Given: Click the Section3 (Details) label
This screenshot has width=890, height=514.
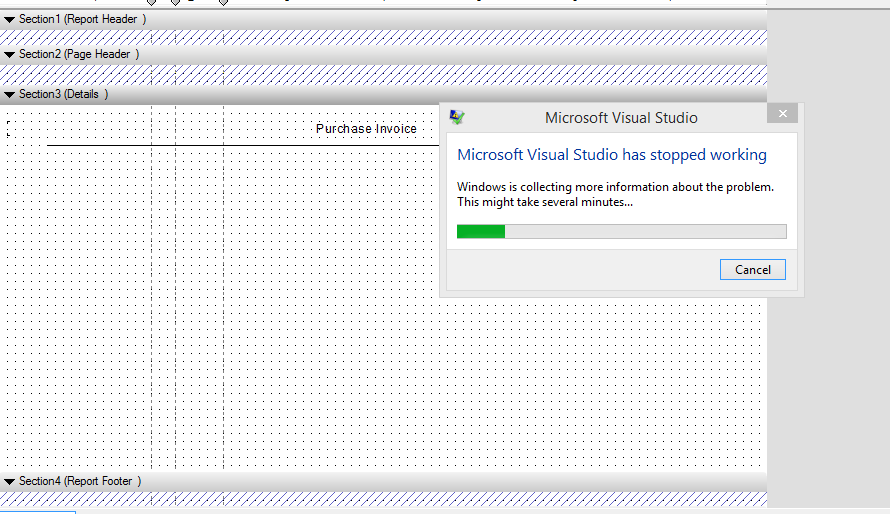Looking at the screenshot, I should (64, 94).
